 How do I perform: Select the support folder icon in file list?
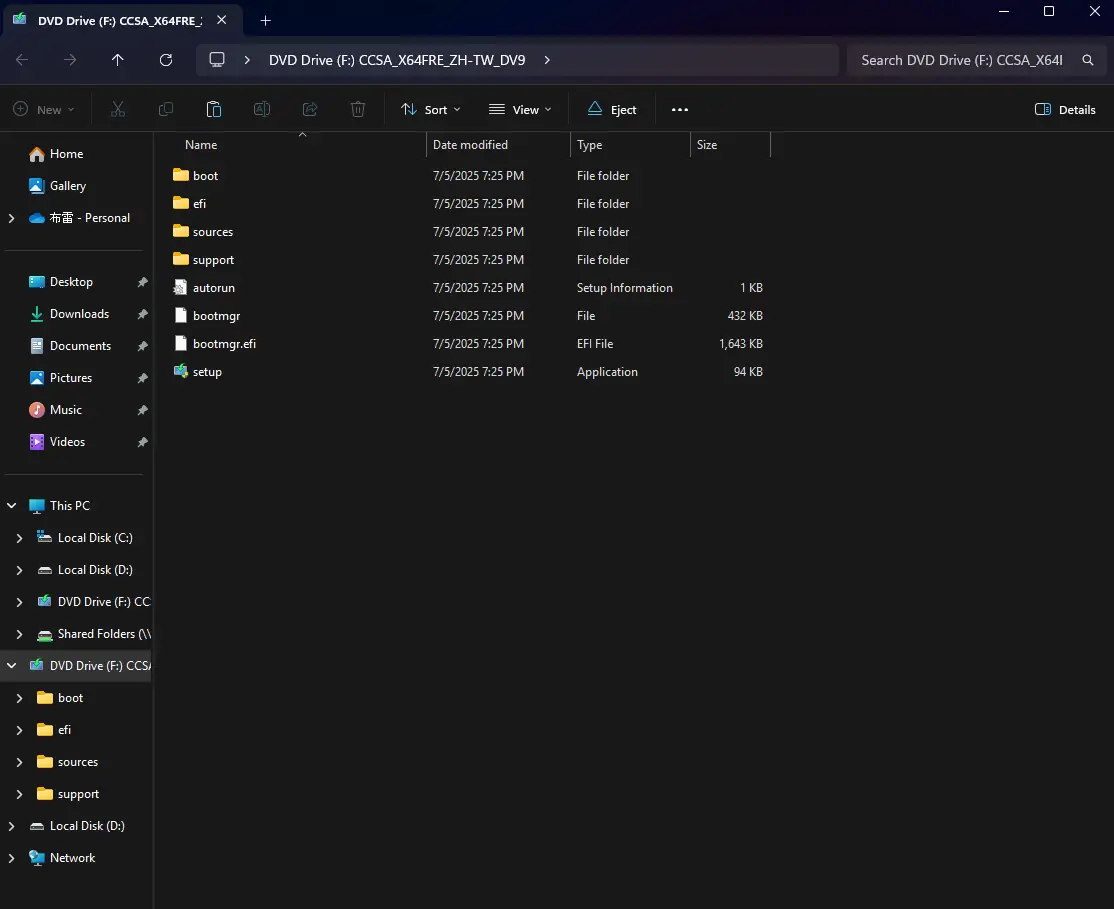pyautogui.click(x=180, y=259)
